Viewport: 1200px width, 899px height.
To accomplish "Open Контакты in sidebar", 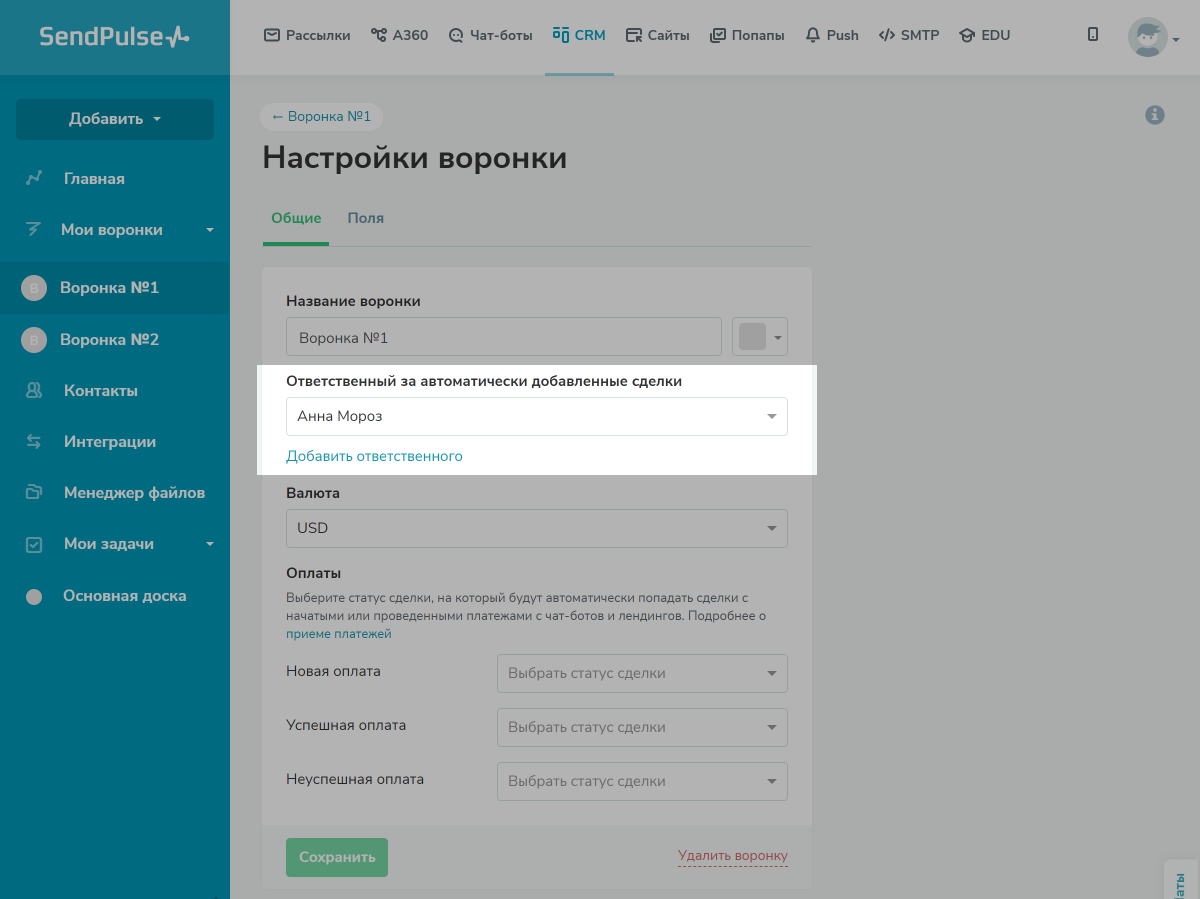I will click(x=101, y=391).
